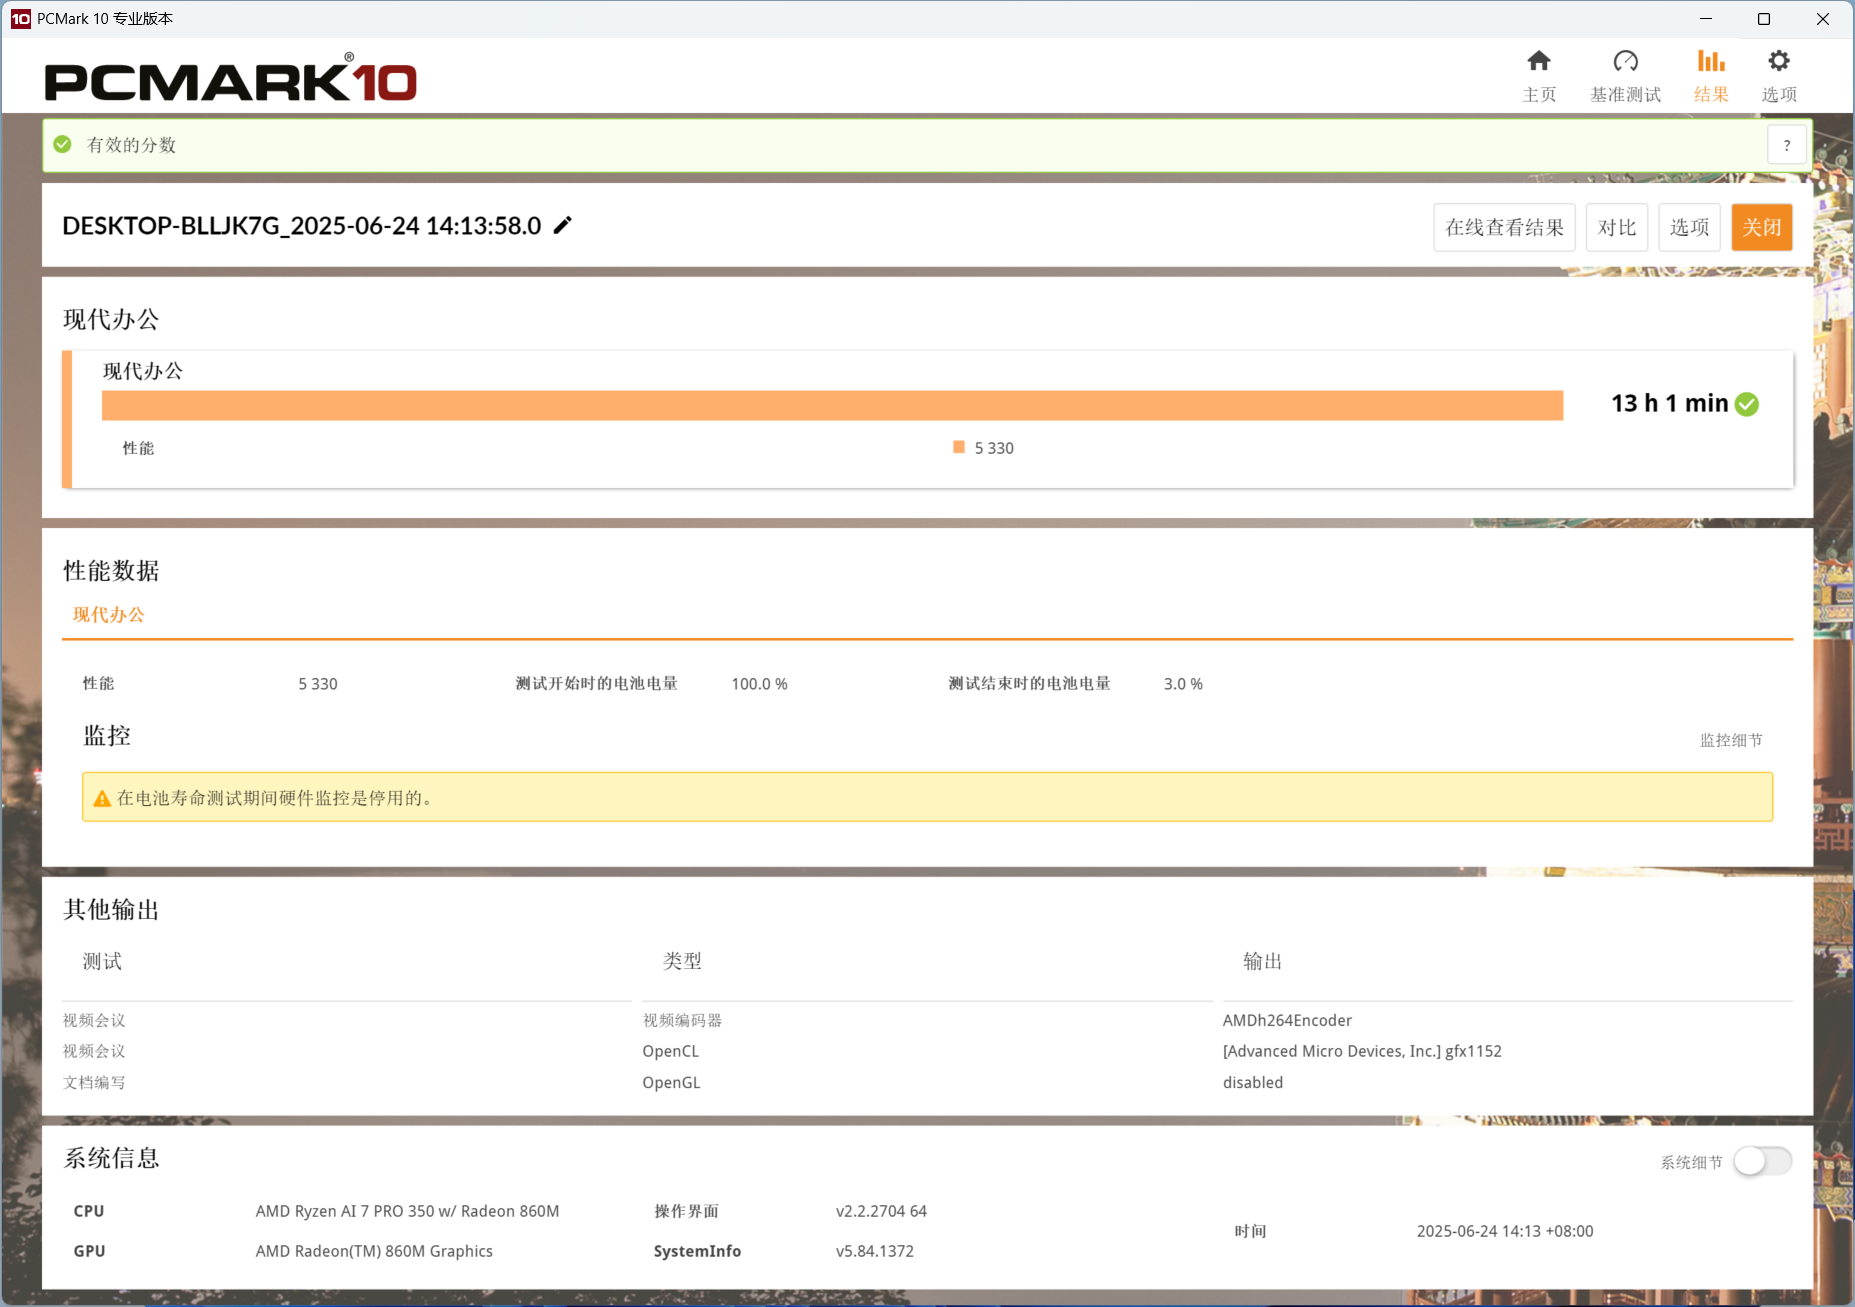The width and height of the screenshot is (1855, 1307).
Task: Toggle the 系统细节 switch on
Action: click(x=1762, y=1161)
